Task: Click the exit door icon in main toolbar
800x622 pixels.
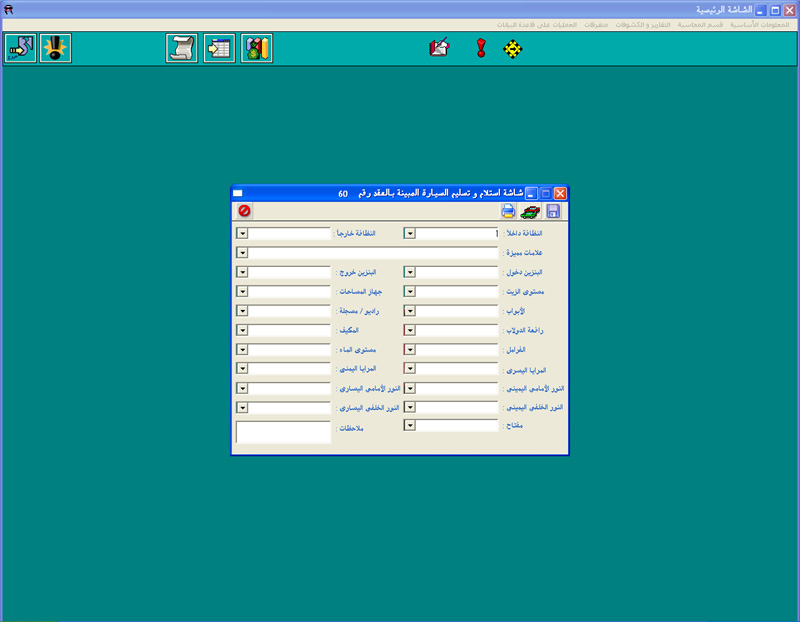Action: (19, 48)
